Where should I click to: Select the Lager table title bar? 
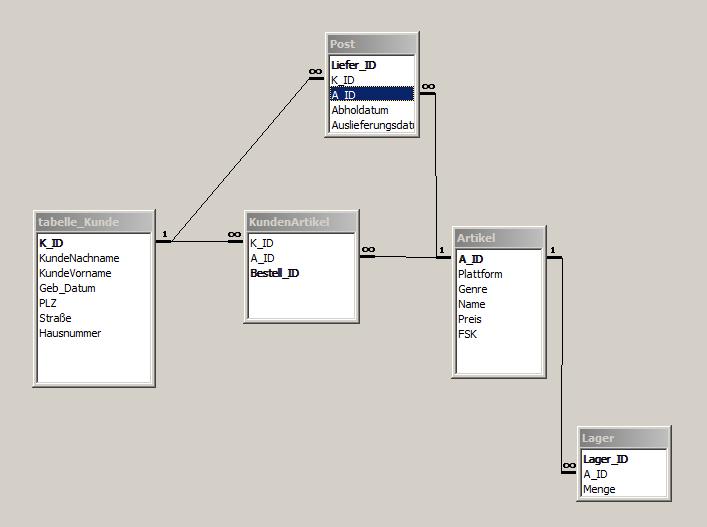(x=624, y=438)
